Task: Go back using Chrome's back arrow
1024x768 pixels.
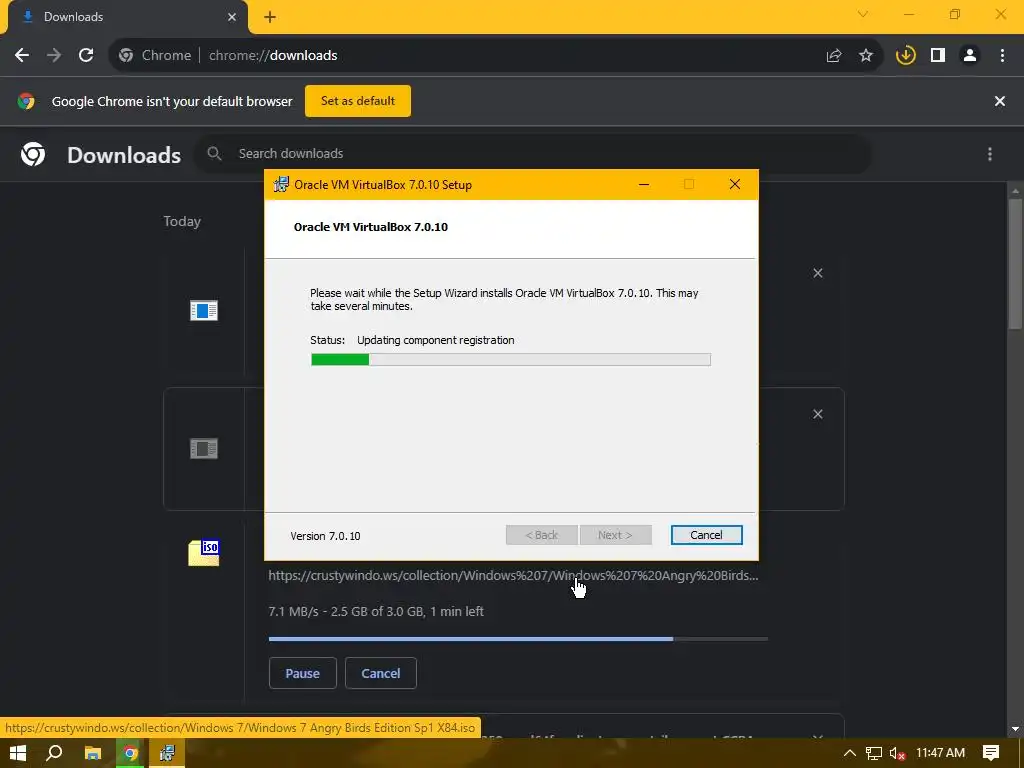Action: (x=22, y=56)
